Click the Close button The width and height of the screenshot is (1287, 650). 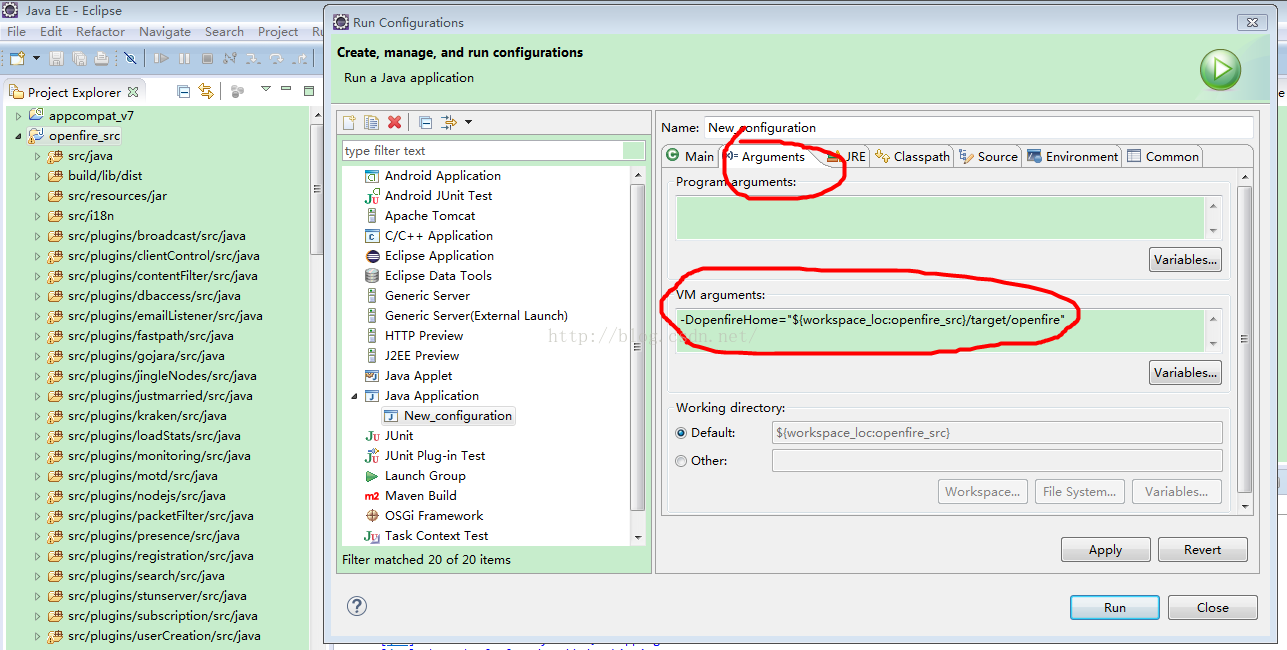(x=1213, y=607)
